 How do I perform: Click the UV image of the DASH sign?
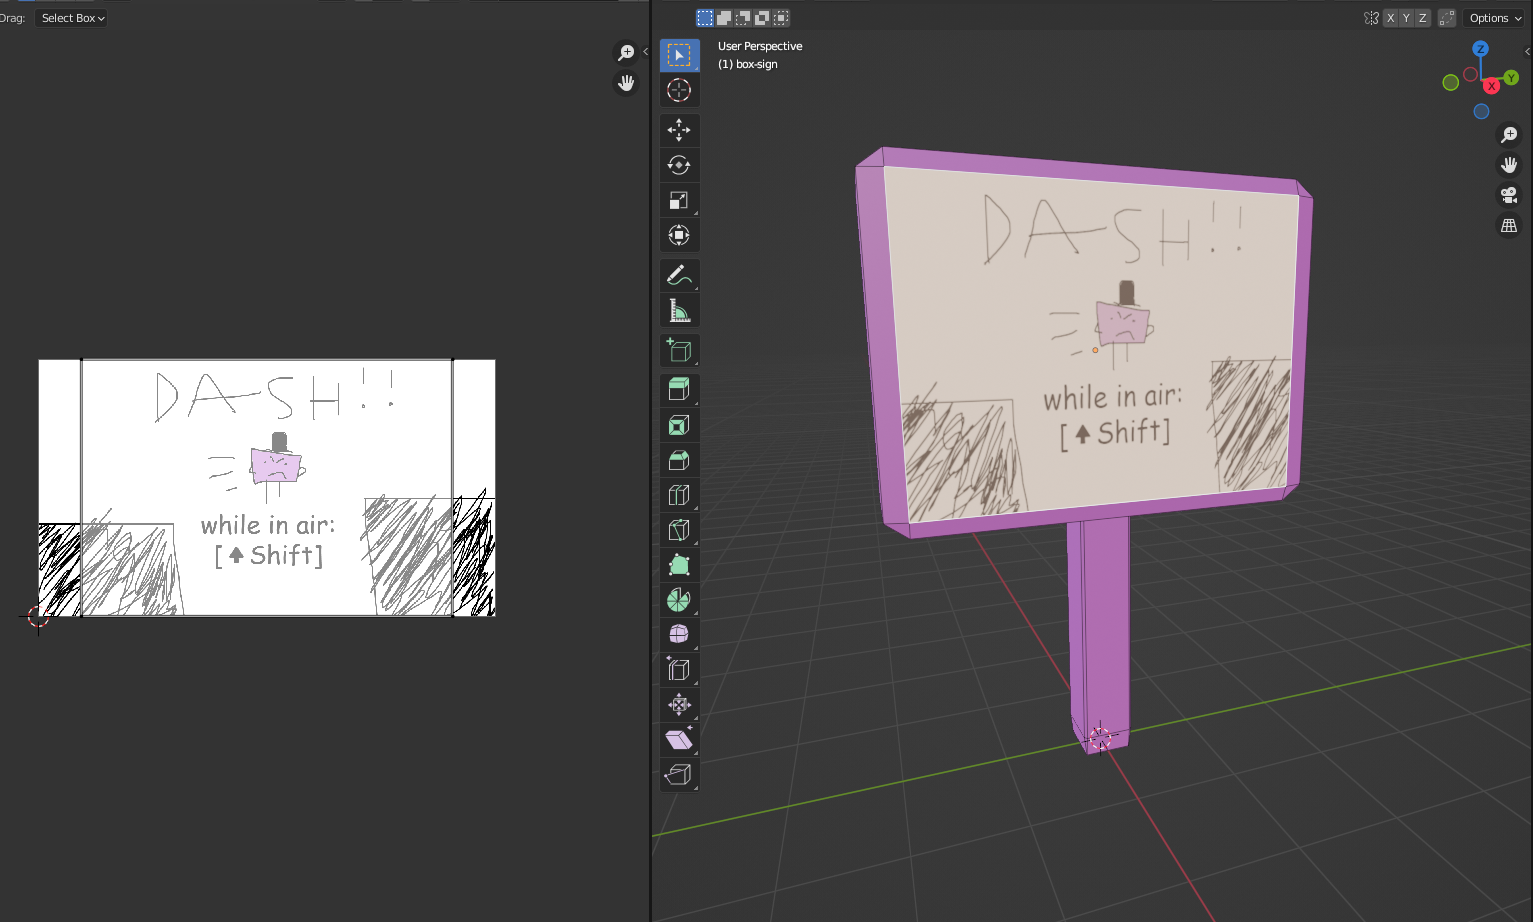click(267, 488)
